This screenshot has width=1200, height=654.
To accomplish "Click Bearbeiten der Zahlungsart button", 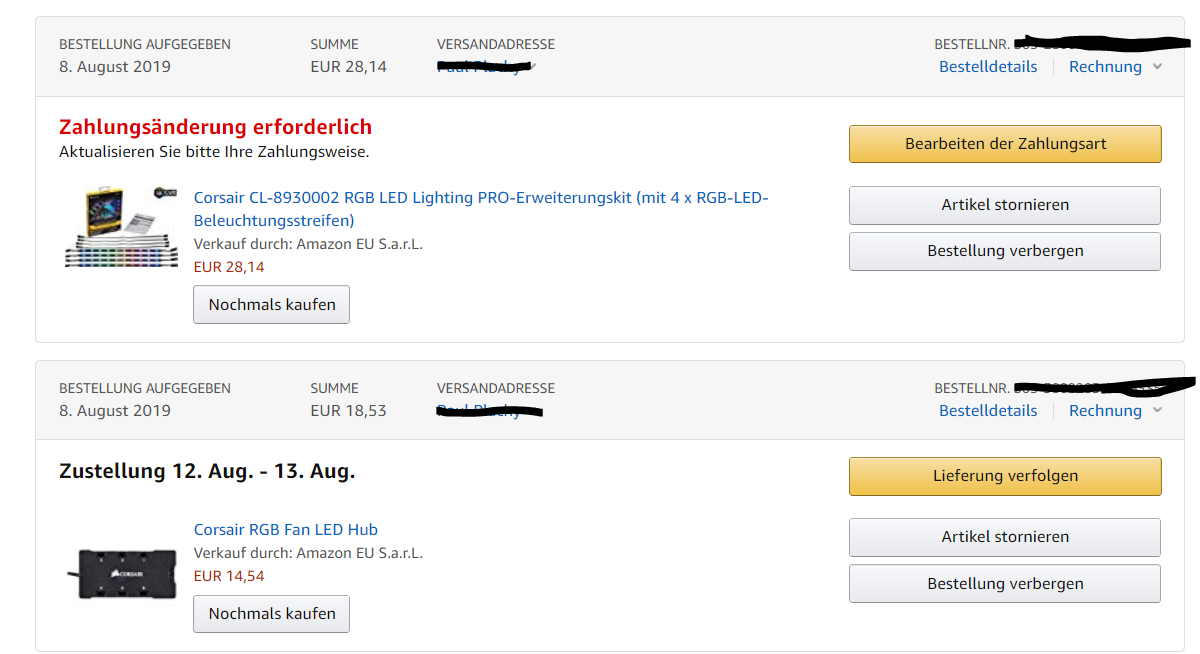I will 1005,144.
